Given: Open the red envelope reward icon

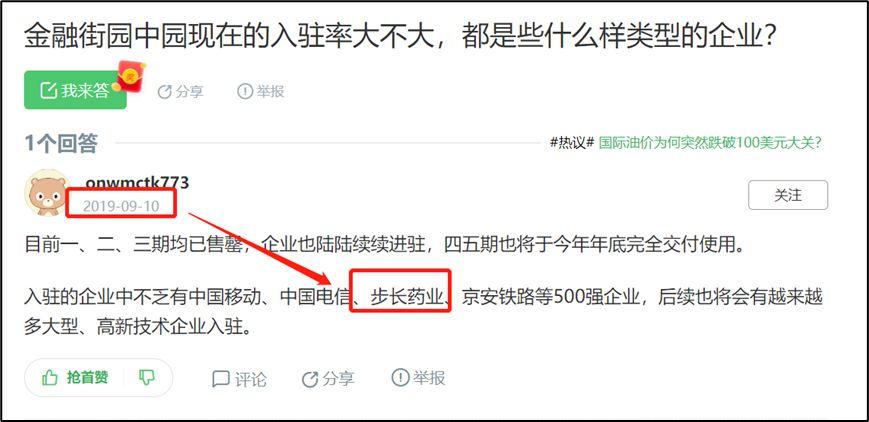Looking at the screenshot, I should (131, 77).
